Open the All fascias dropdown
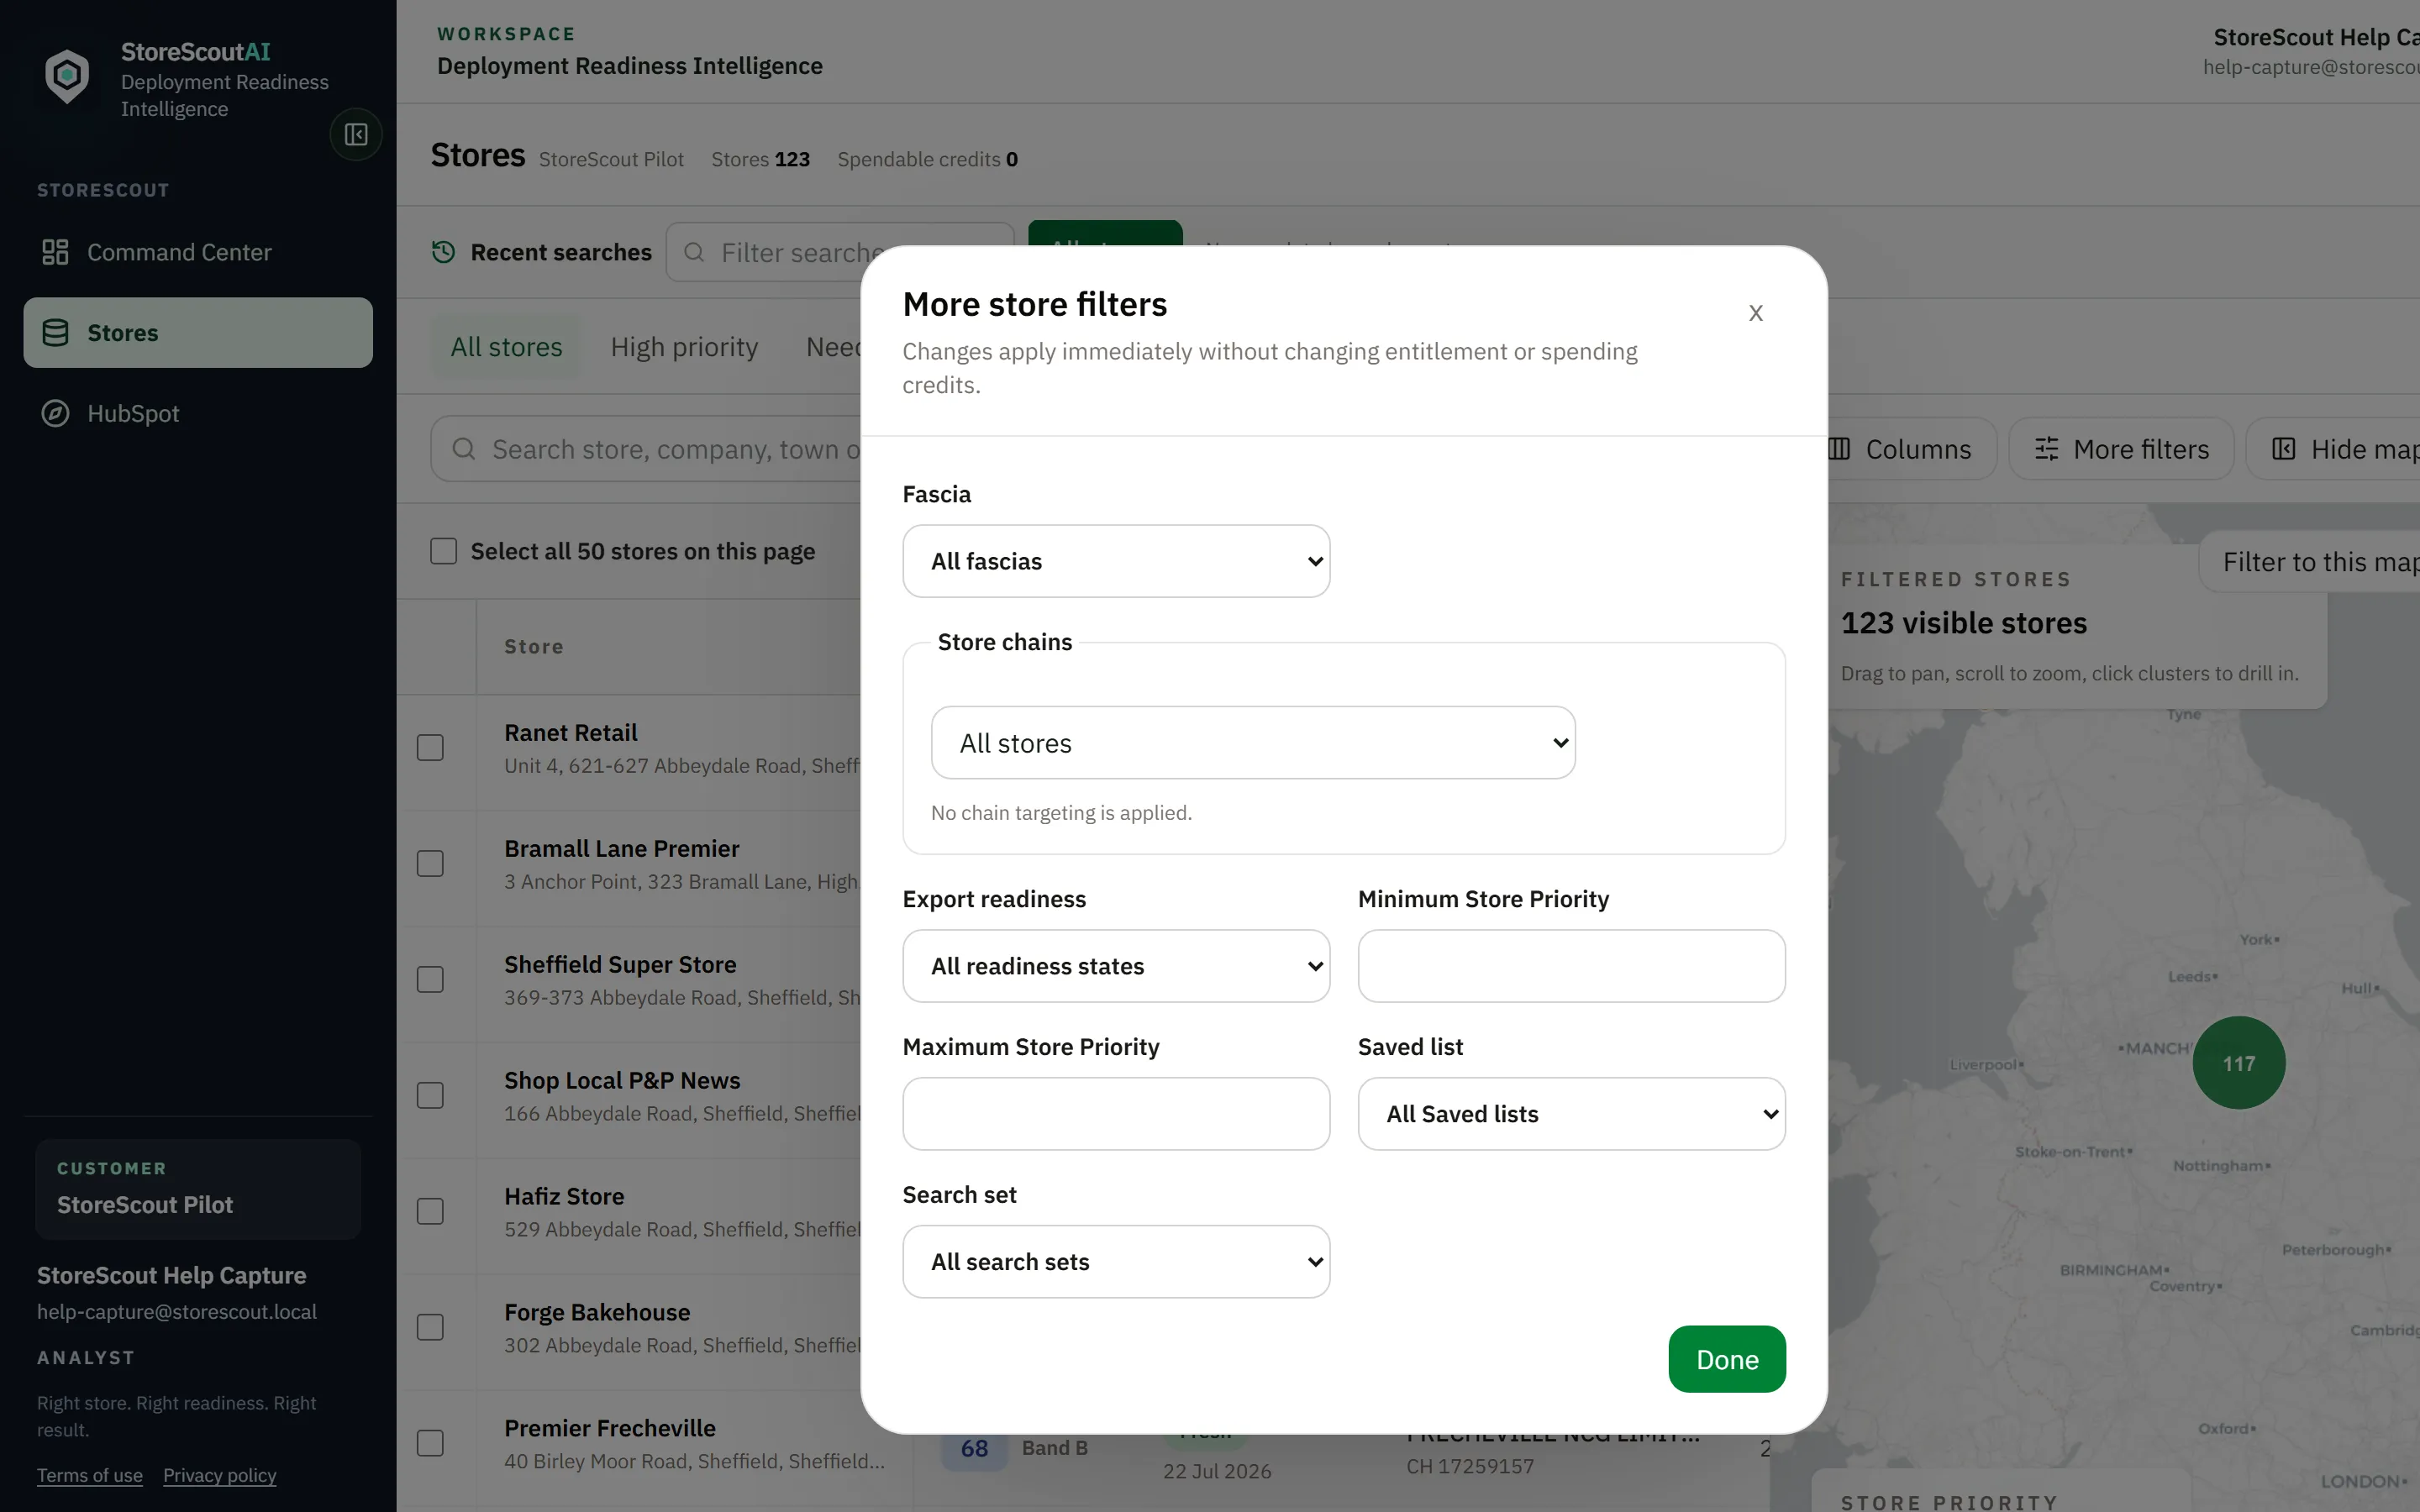Screen dimensions: 2420x1512 click(1116, 561)
